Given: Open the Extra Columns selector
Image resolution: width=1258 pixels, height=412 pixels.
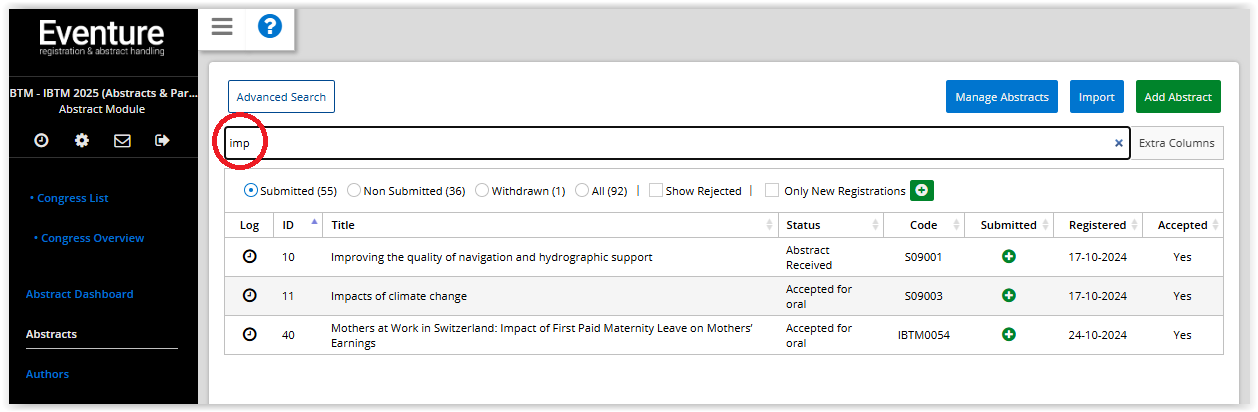Looking at the screenshot, I should click(x=1177, y=143).
